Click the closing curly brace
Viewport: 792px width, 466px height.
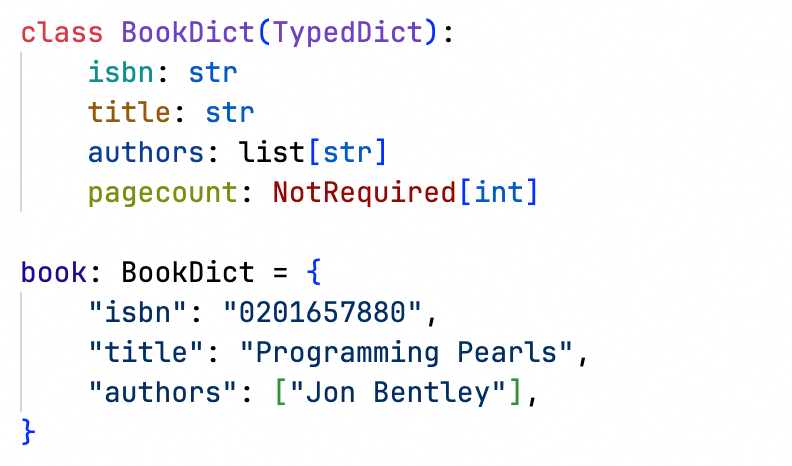28,432
